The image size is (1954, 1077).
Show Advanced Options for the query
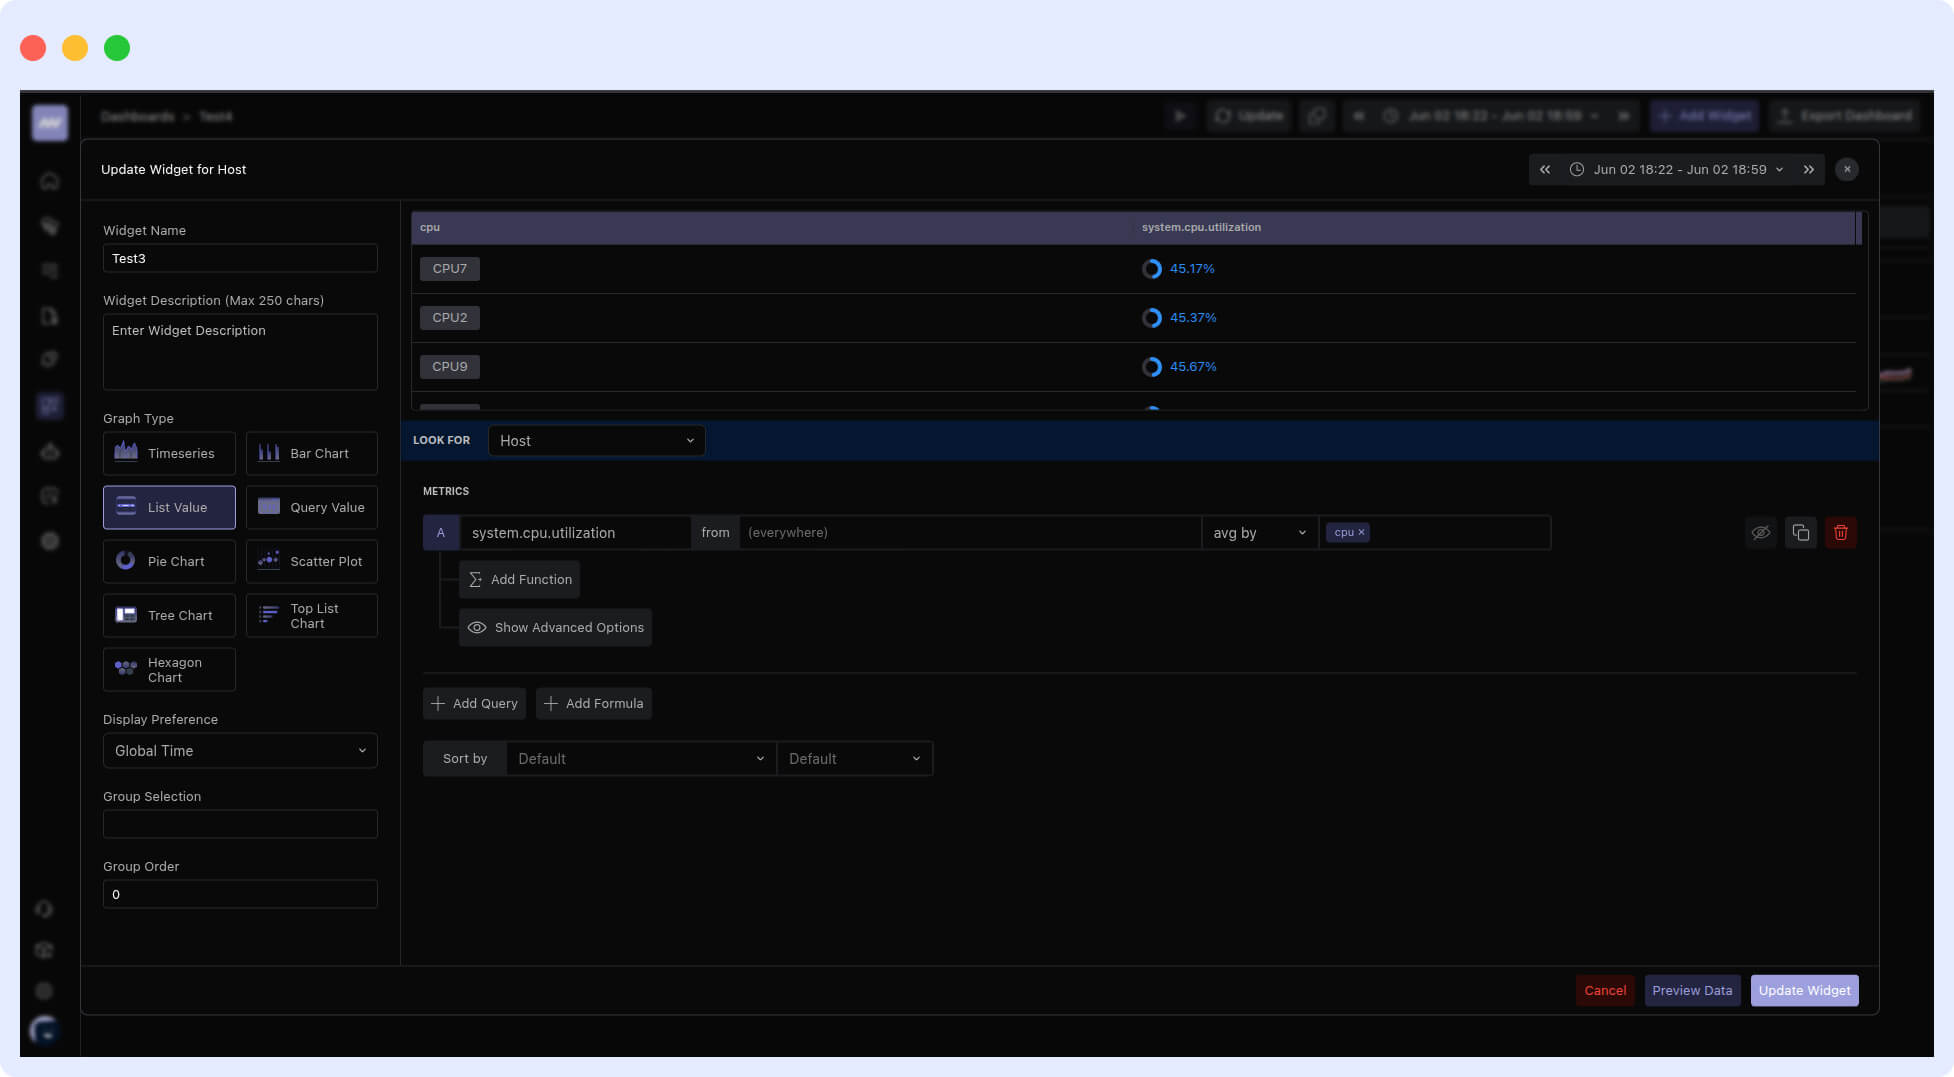pos(555,628)
